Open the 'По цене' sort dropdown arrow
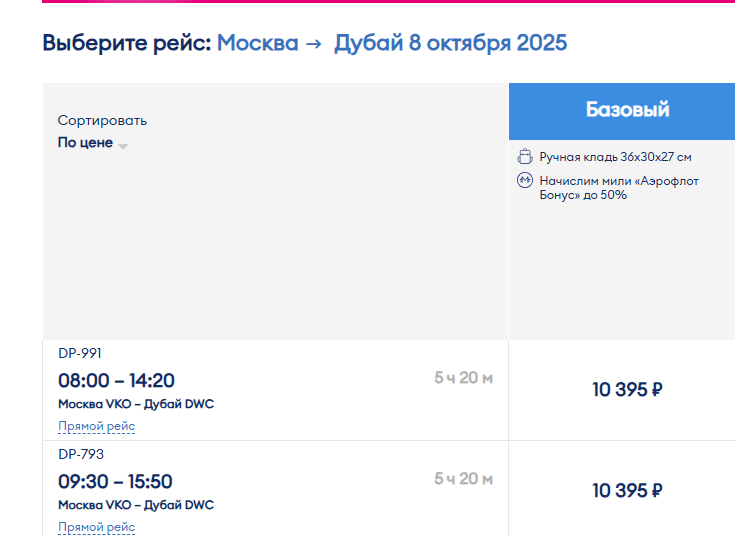The height and width of the screenshot is (536, 735). tap(123, 146)
